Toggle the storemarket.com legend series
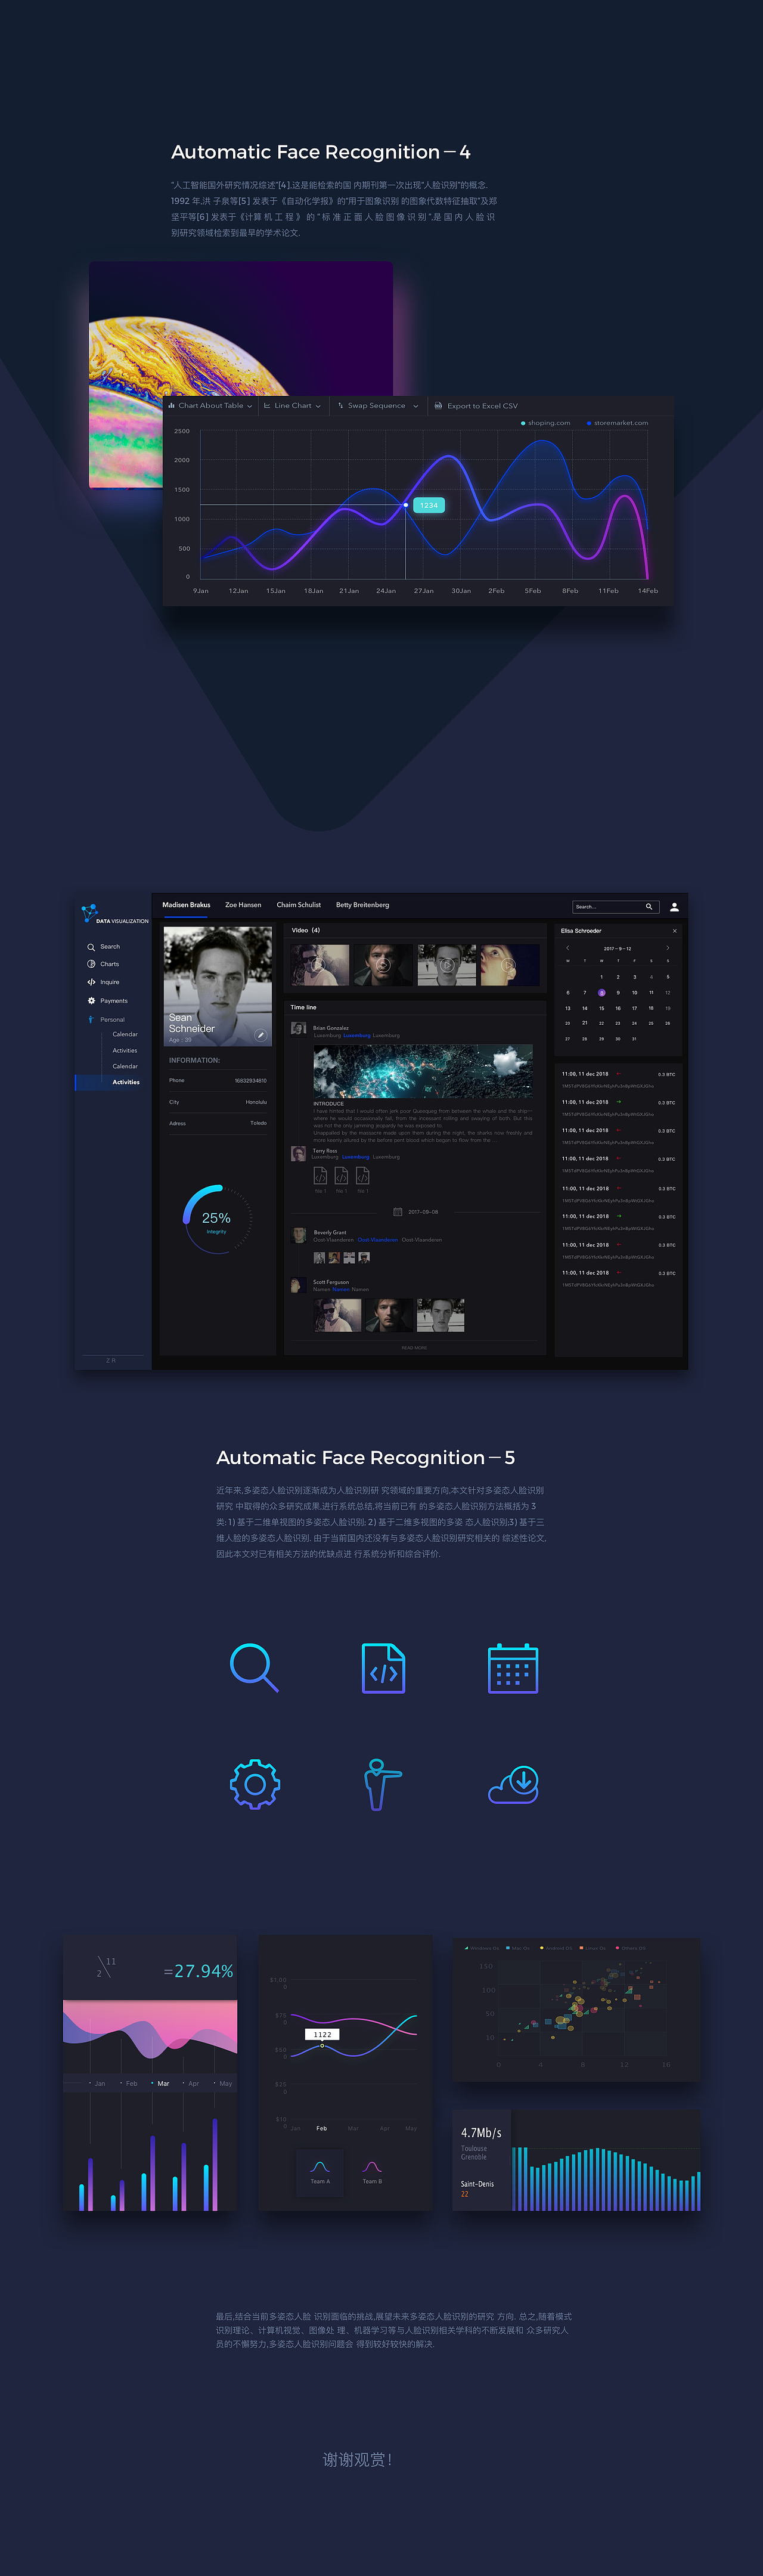The height and width of the screenshot is (2576, 763). point(617,423)
